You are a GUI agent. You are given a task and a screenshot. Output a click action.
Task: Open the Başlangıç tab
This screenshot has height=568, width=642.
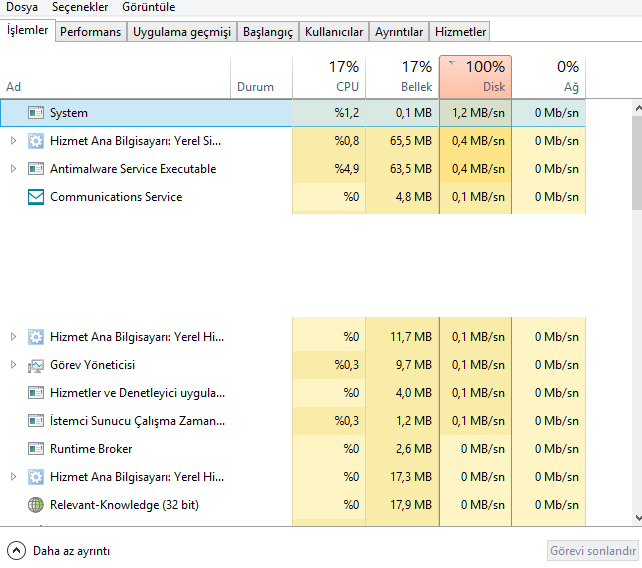(x=268, y=32)
